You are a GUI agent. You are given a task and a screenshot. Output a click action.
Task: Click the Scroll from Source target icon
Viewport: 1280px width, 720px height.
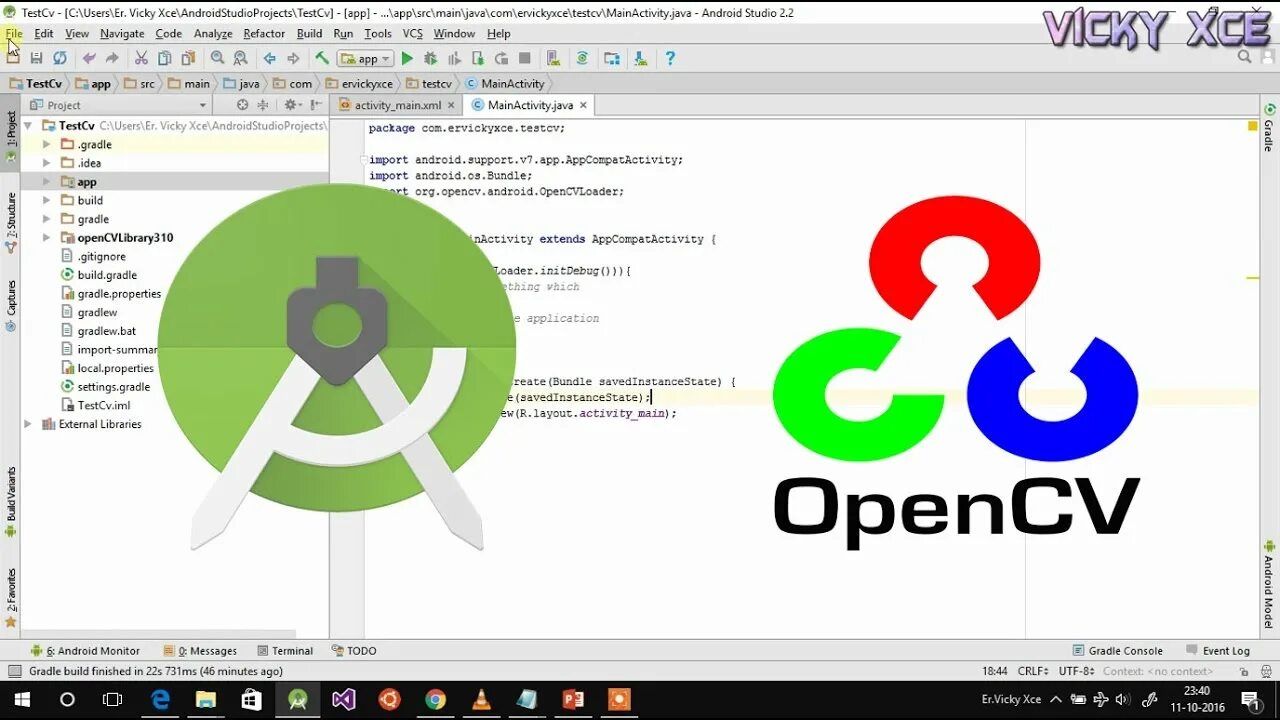pos(242,105)
